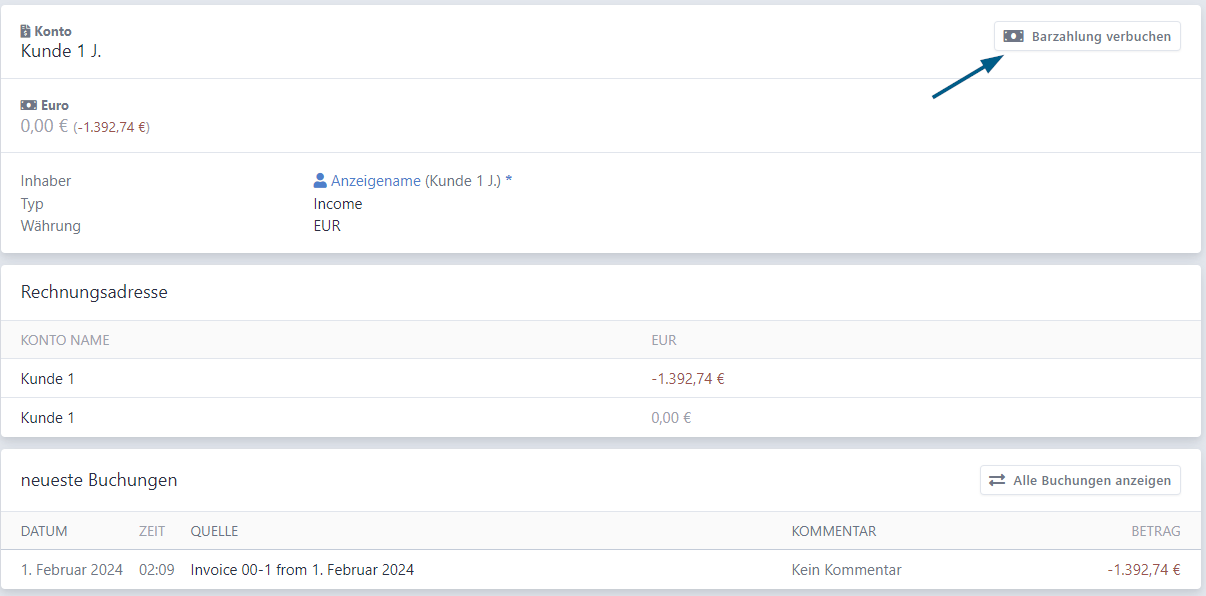Click the Barzahlung verbuchen button
This screenshot has height=596, width=1206.
click(1087, 36)
